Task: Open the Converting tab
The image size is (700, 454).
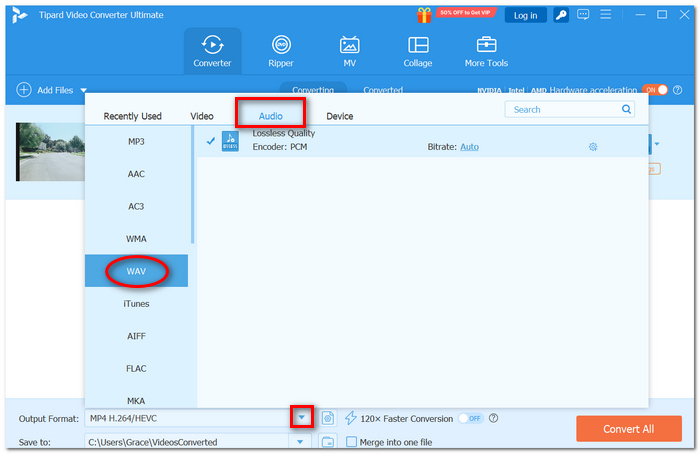Action: (x=313, y=89)
